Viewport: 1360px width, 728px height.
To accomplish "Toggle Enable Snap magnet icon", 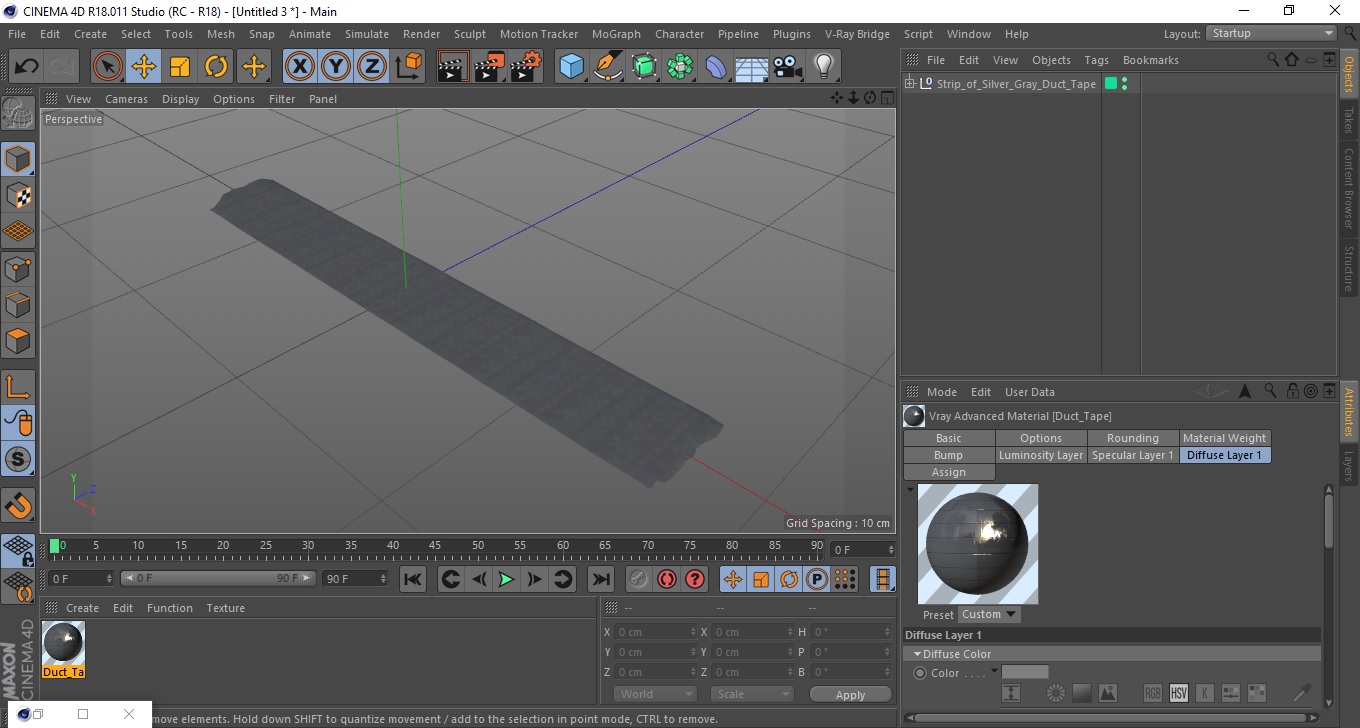I will (18, 505).
